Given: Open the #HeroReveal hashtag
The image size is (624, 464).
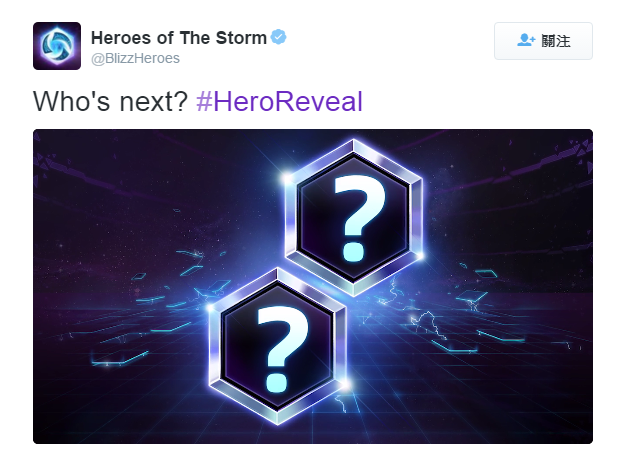Looking at the screenshot, I should point(279,101).
